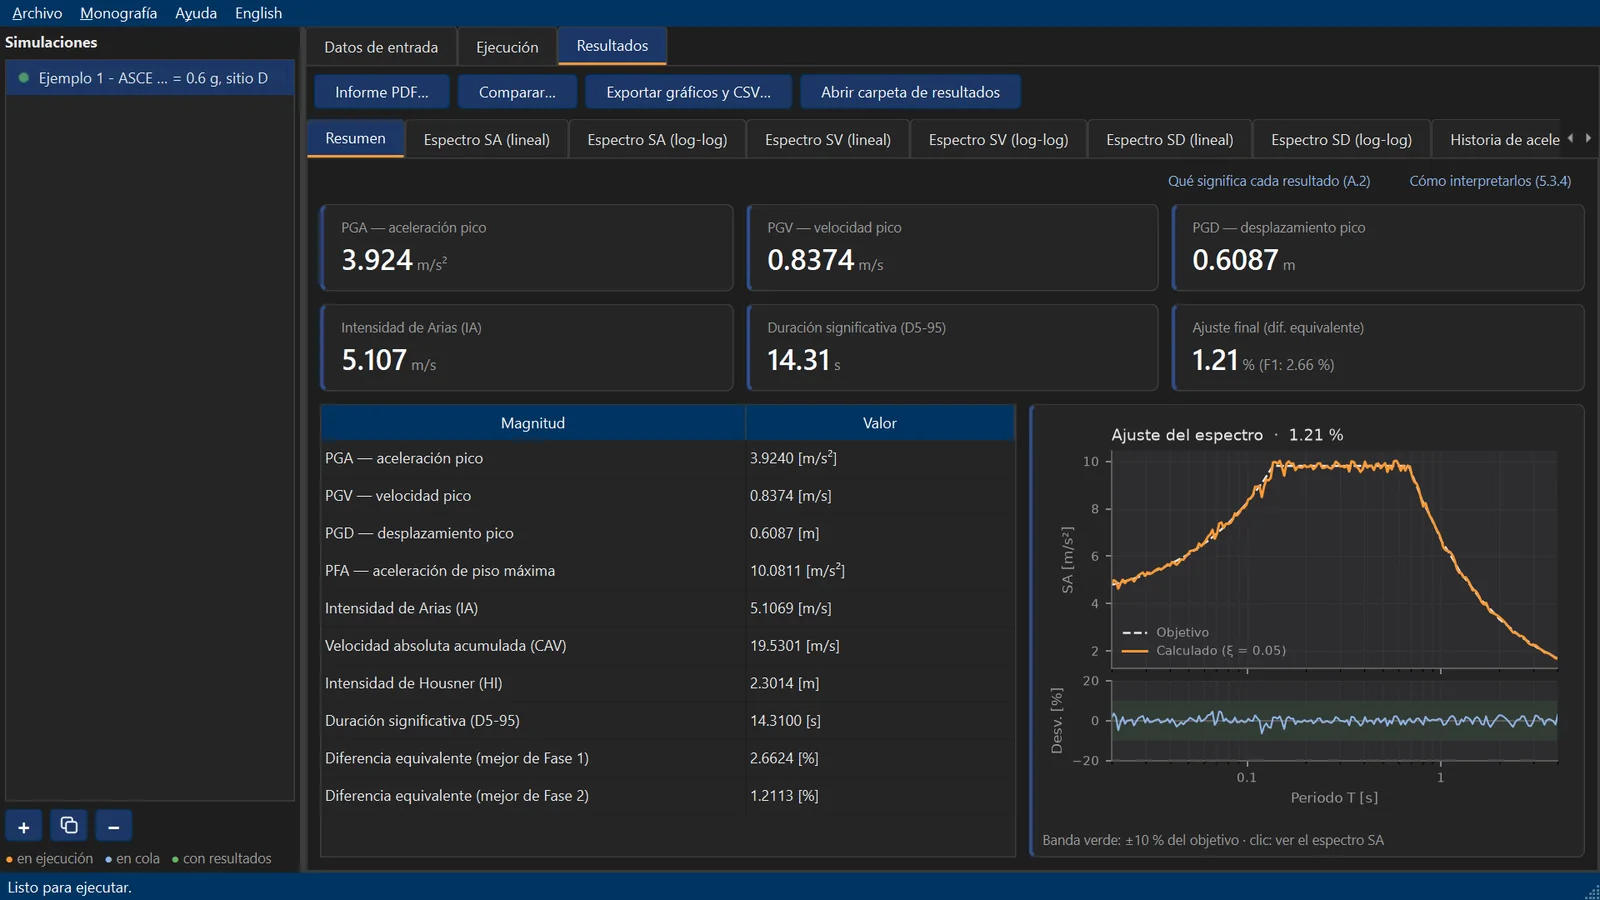
Task: Open Espectro SD (log-log) tab
Action: (1341, 140)
